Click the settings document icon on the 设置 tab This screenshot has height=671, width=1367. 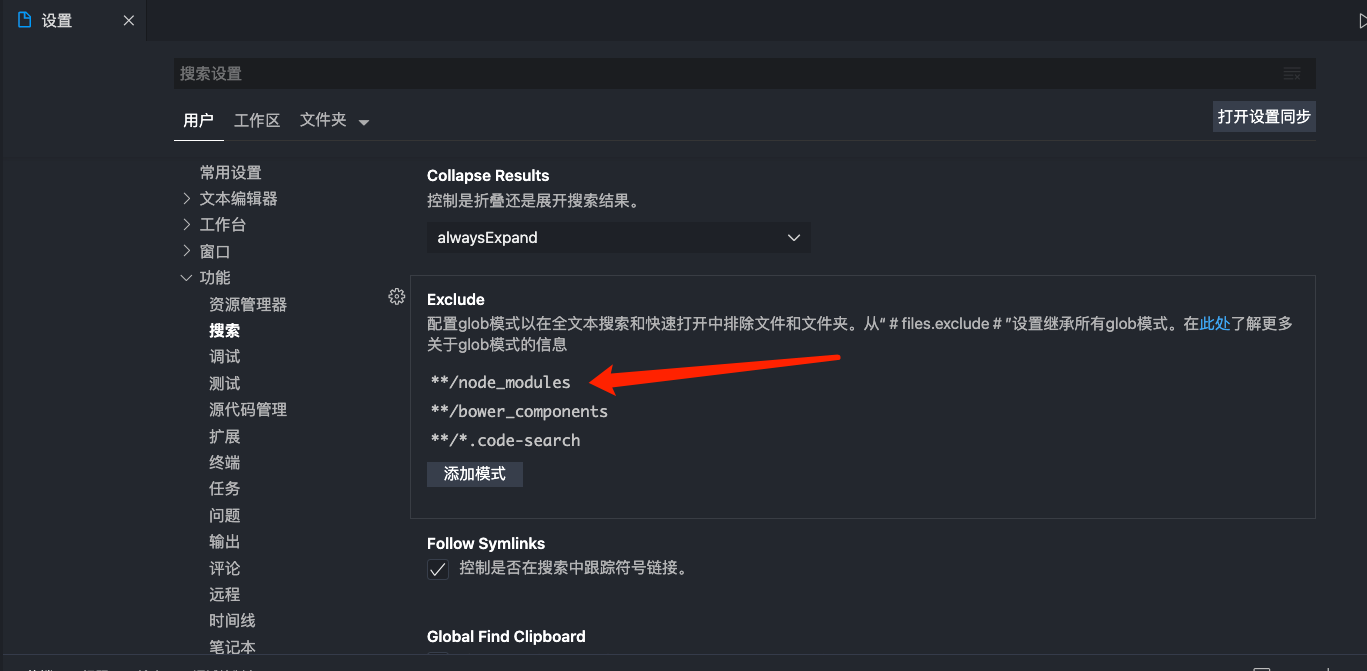tap(23, 18)
